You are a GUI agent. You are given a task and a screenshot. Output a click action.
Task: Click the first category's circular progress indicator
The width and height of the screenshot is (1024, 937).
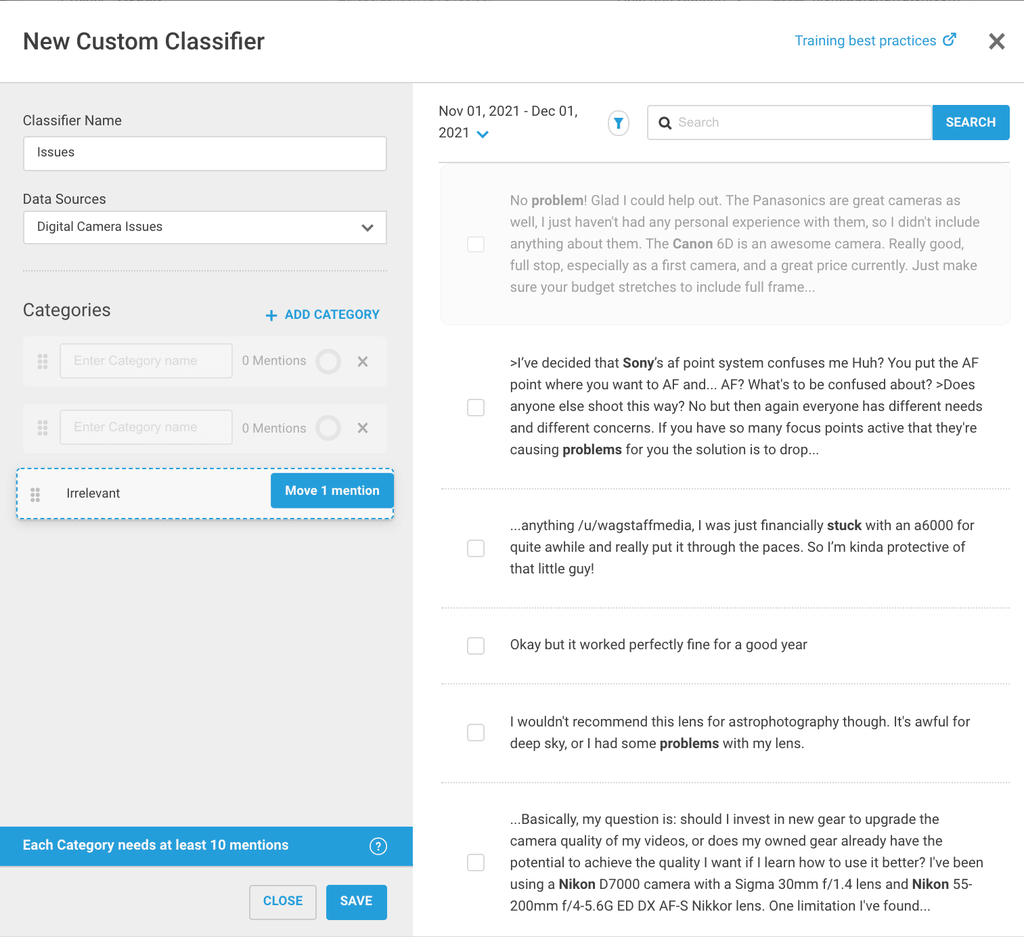pyautogui.click(x=328, y=361)
